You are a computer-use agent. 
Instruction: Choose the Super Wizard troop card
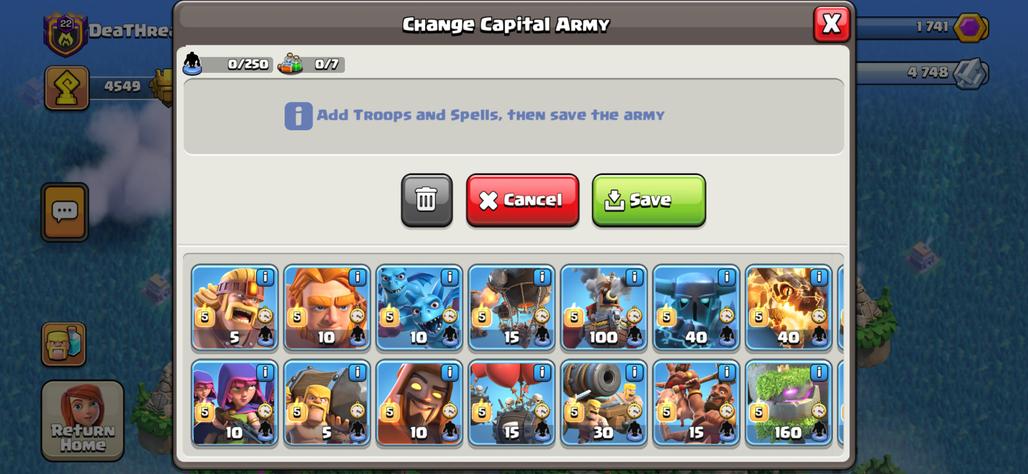pos(420,403)
